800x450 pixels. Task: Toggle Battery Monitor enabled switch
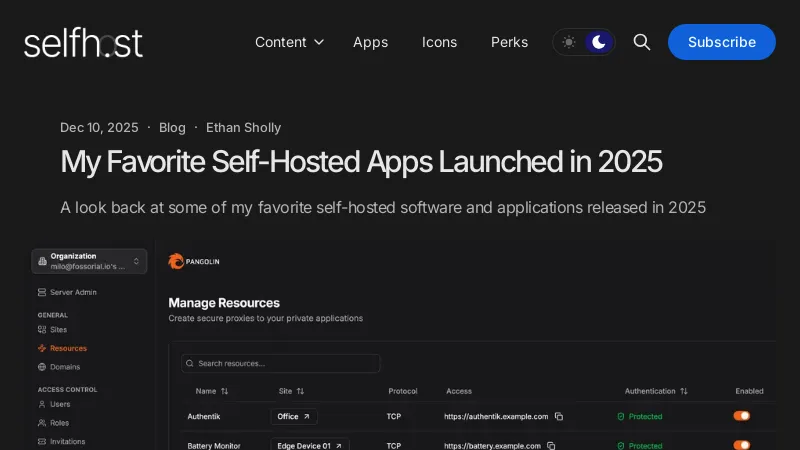pos(742,445)
